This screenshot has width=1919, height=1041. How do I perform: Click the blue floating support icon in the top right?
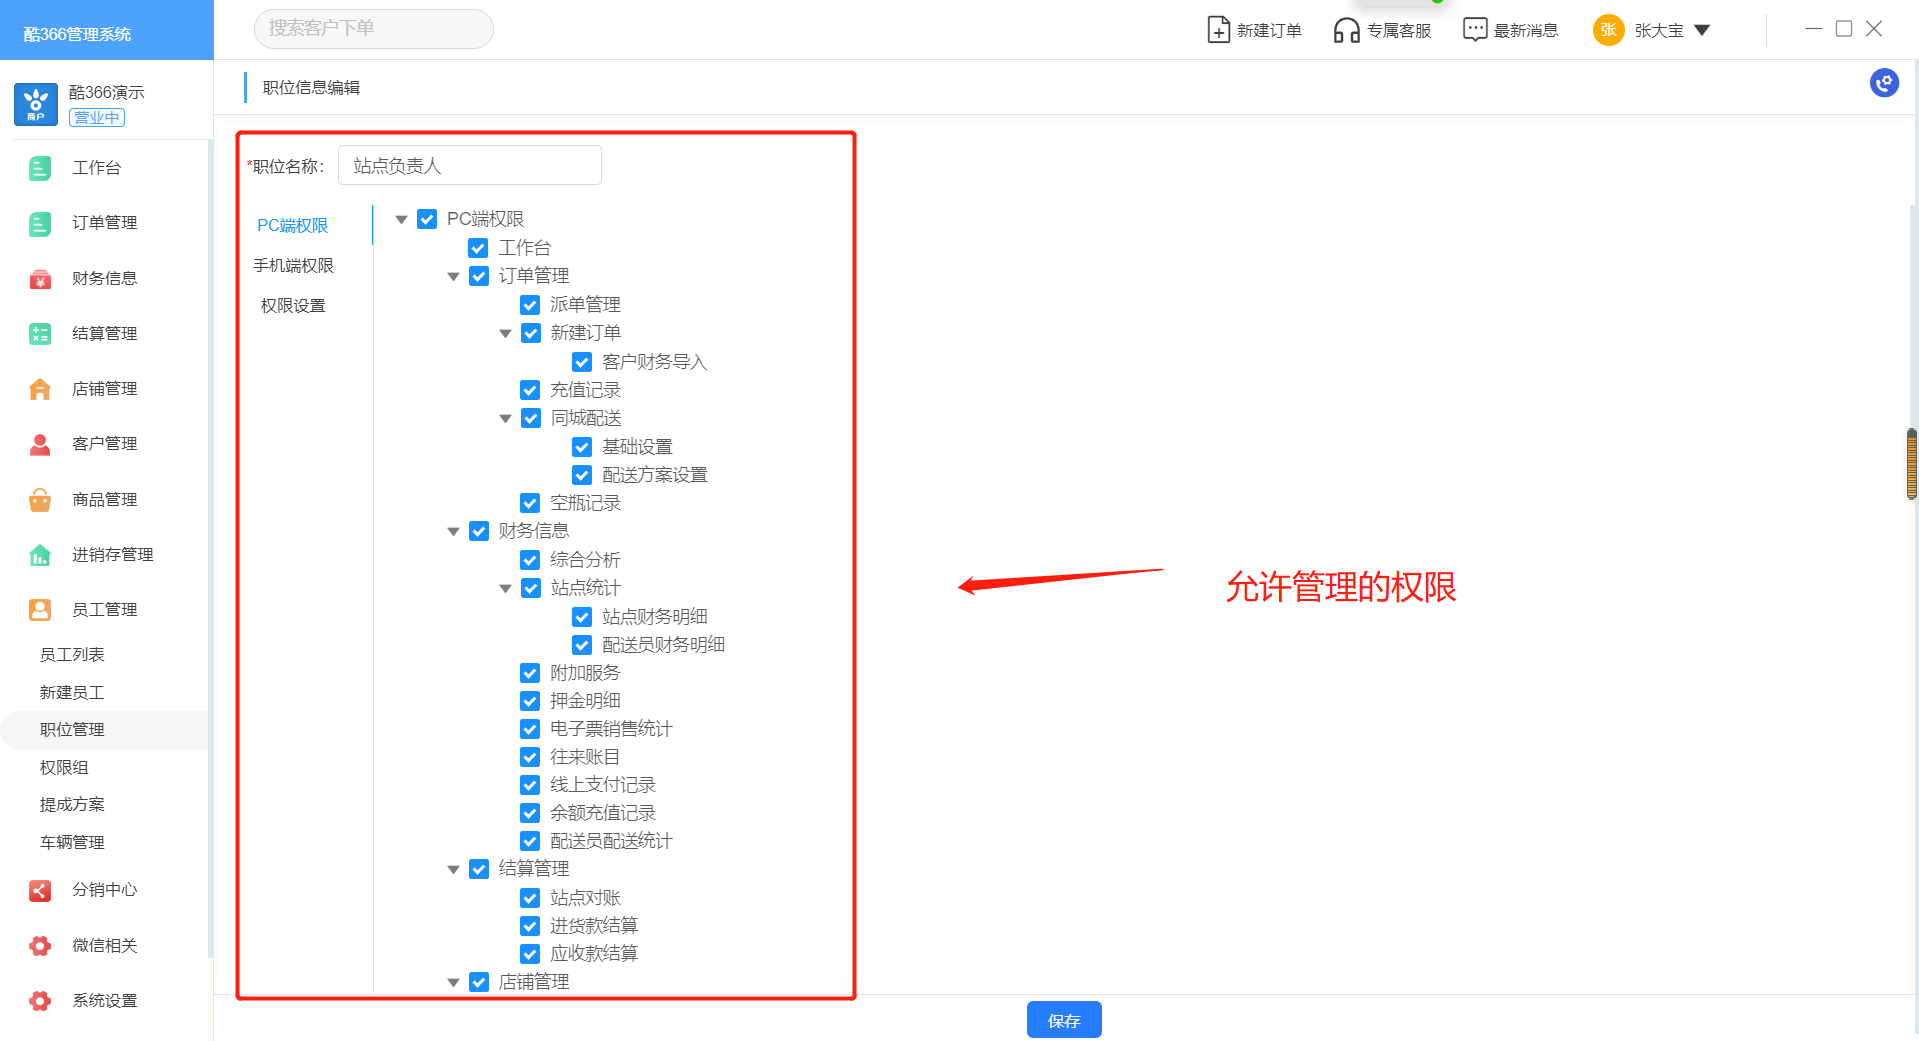click(x=1884, y=83)
